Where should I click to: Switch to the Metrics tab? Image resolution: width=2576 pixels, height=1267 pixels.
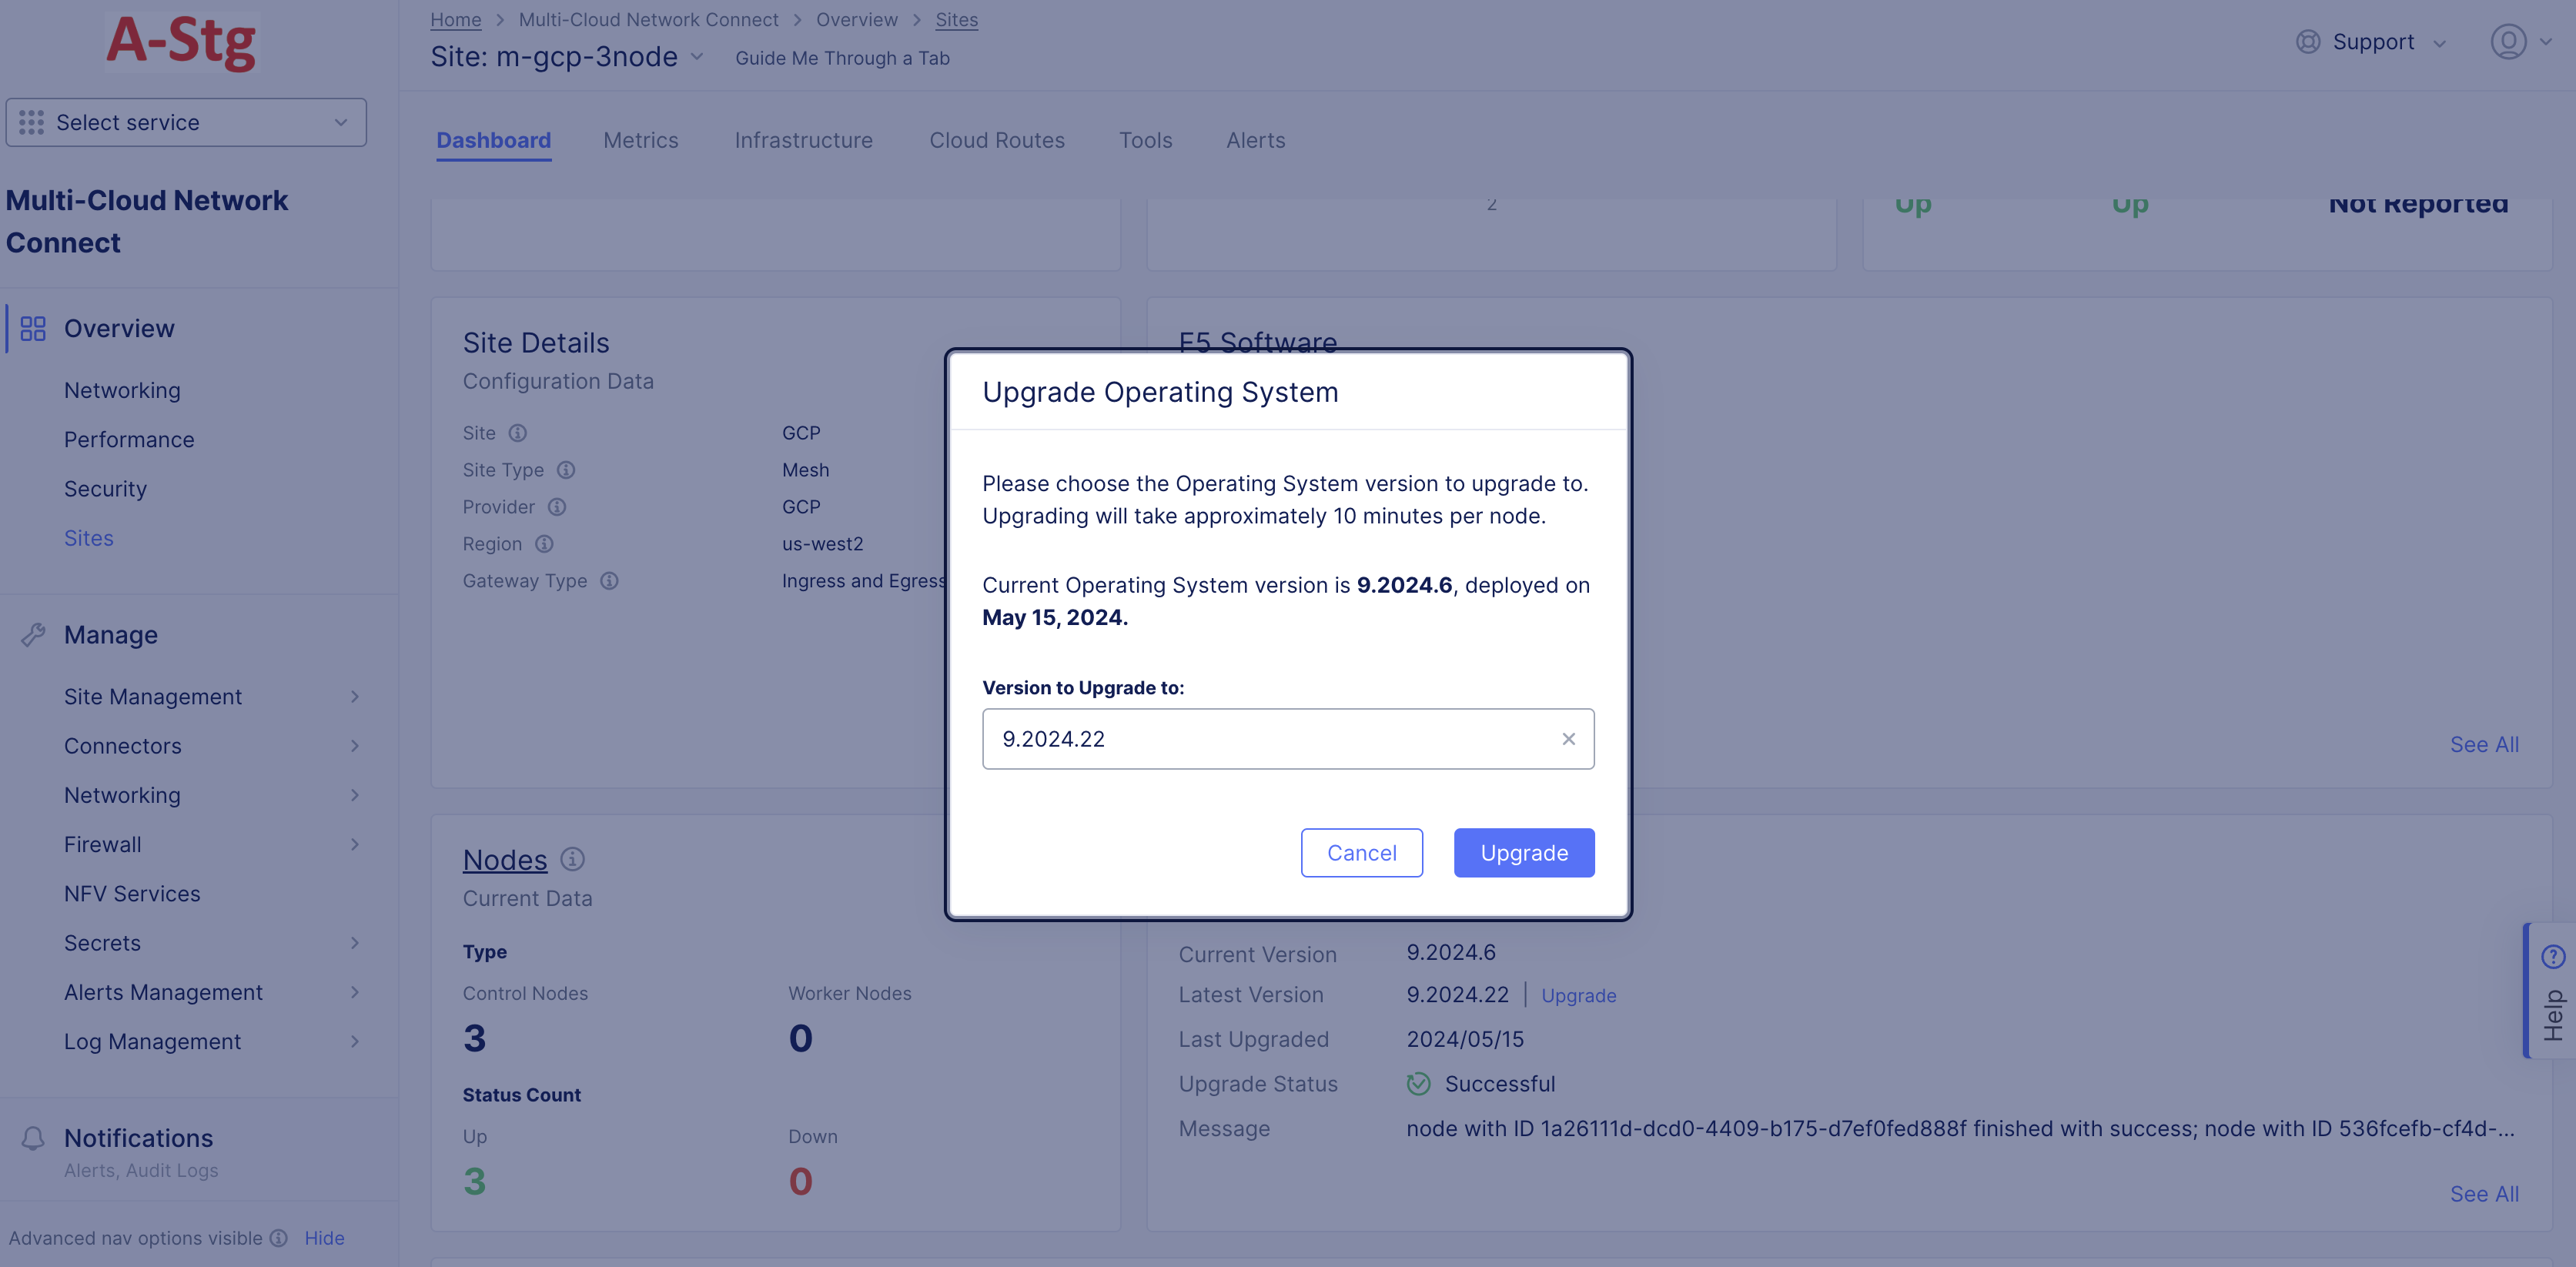[640, 140]
